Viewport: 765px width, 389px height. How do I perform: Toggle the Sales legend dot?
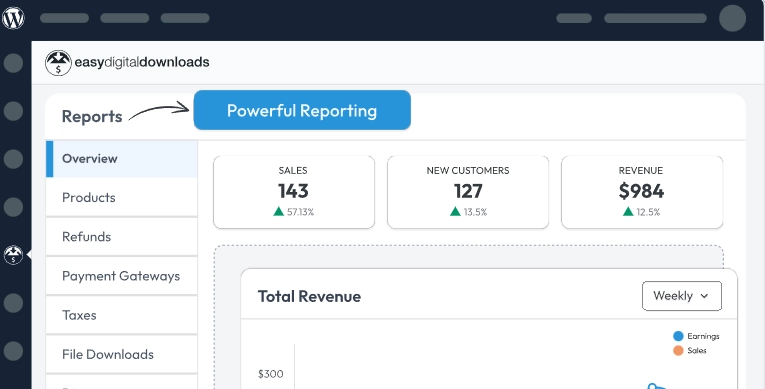pos(678,350)
